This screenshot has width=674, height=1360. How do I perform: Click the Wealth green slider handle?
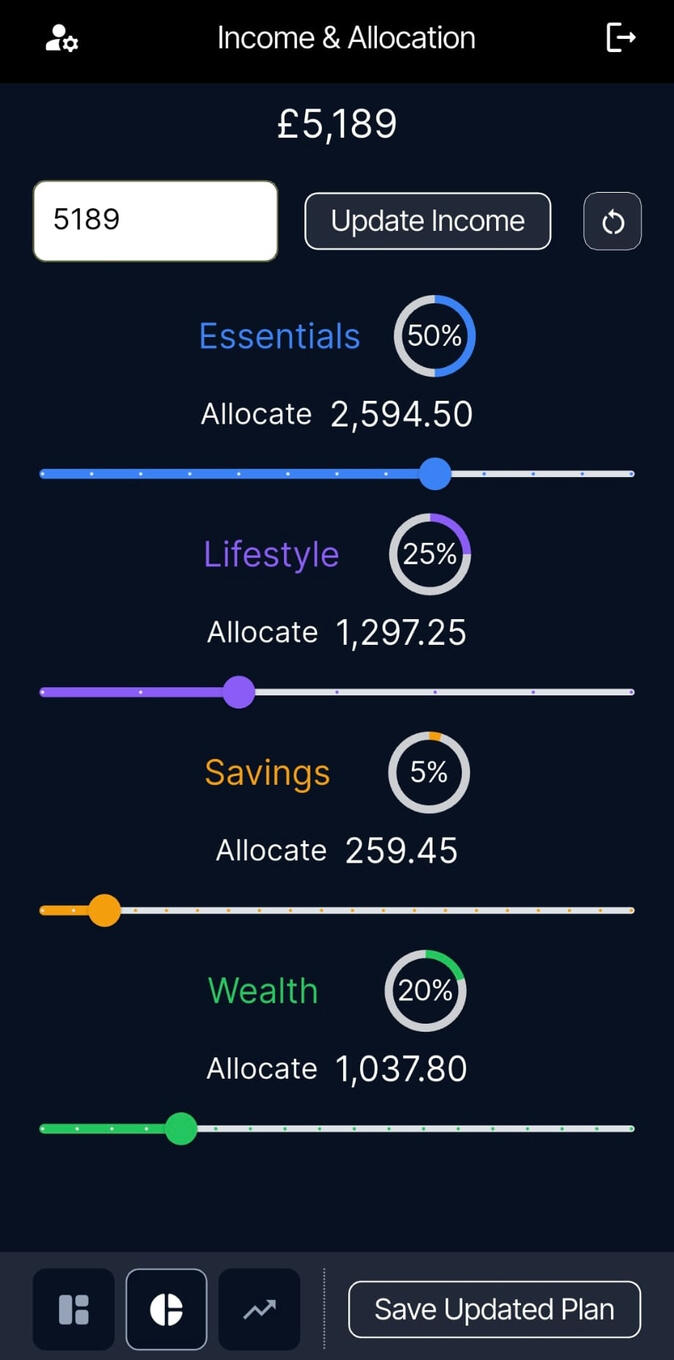181,1128
